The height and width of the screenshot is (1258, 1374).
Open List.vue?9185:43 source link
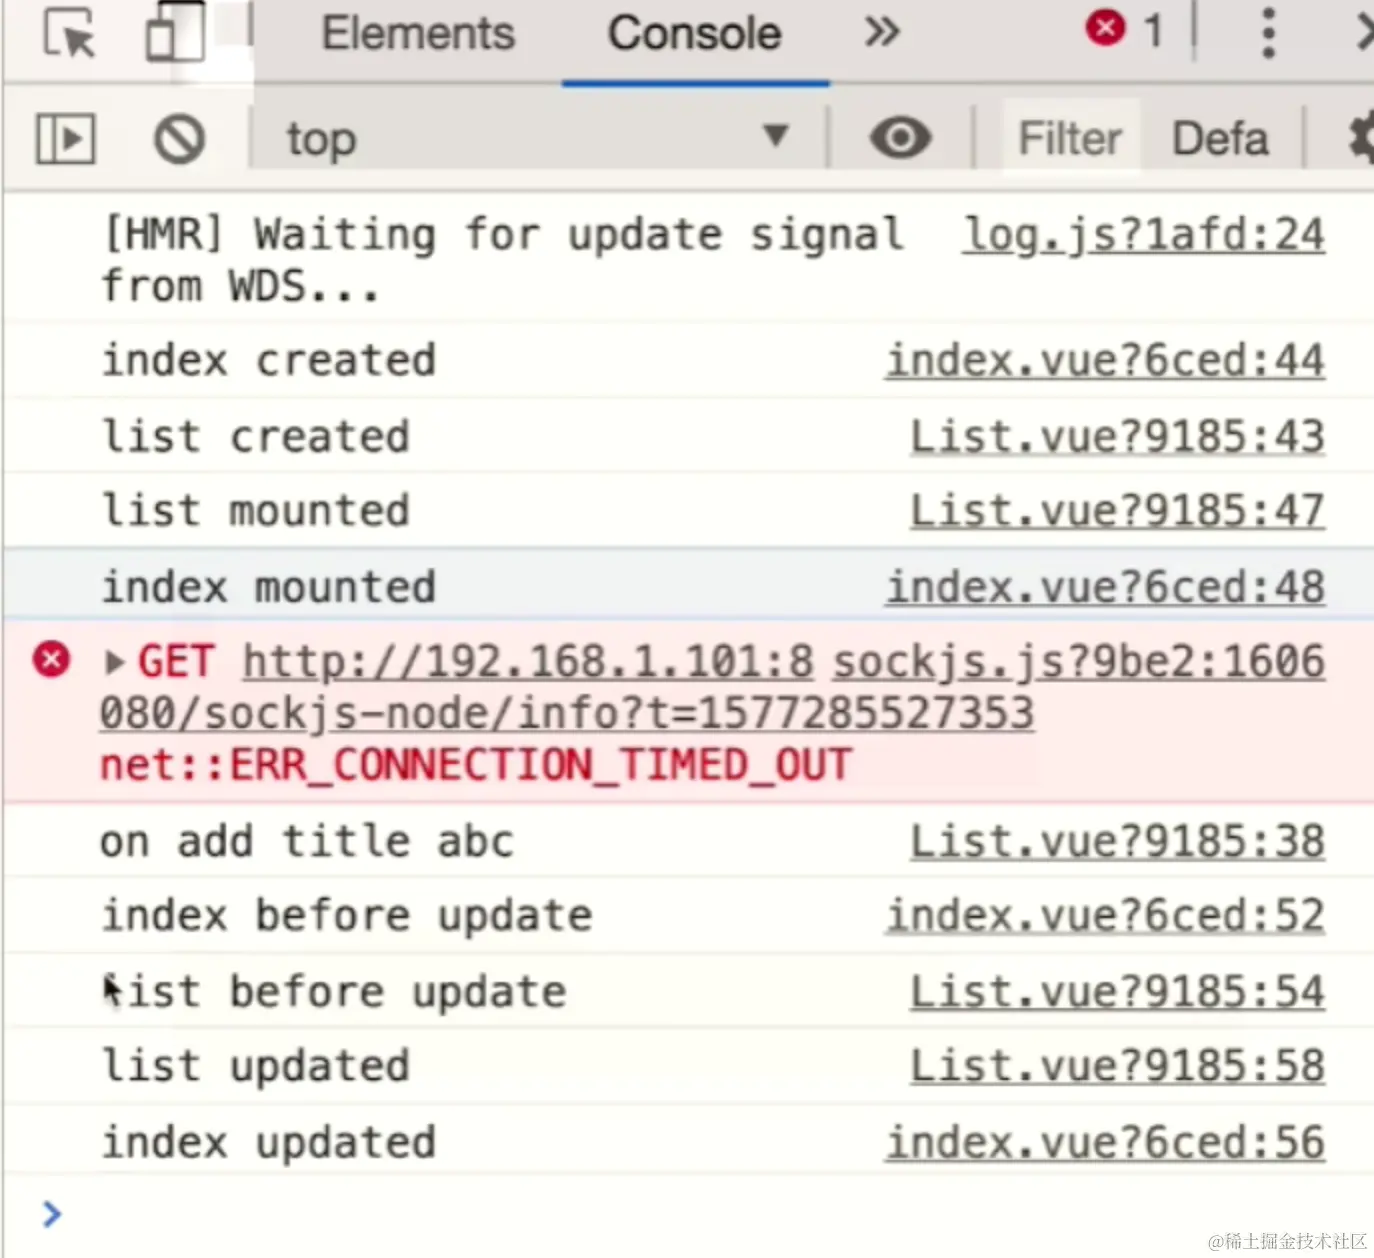(1117, 437)
